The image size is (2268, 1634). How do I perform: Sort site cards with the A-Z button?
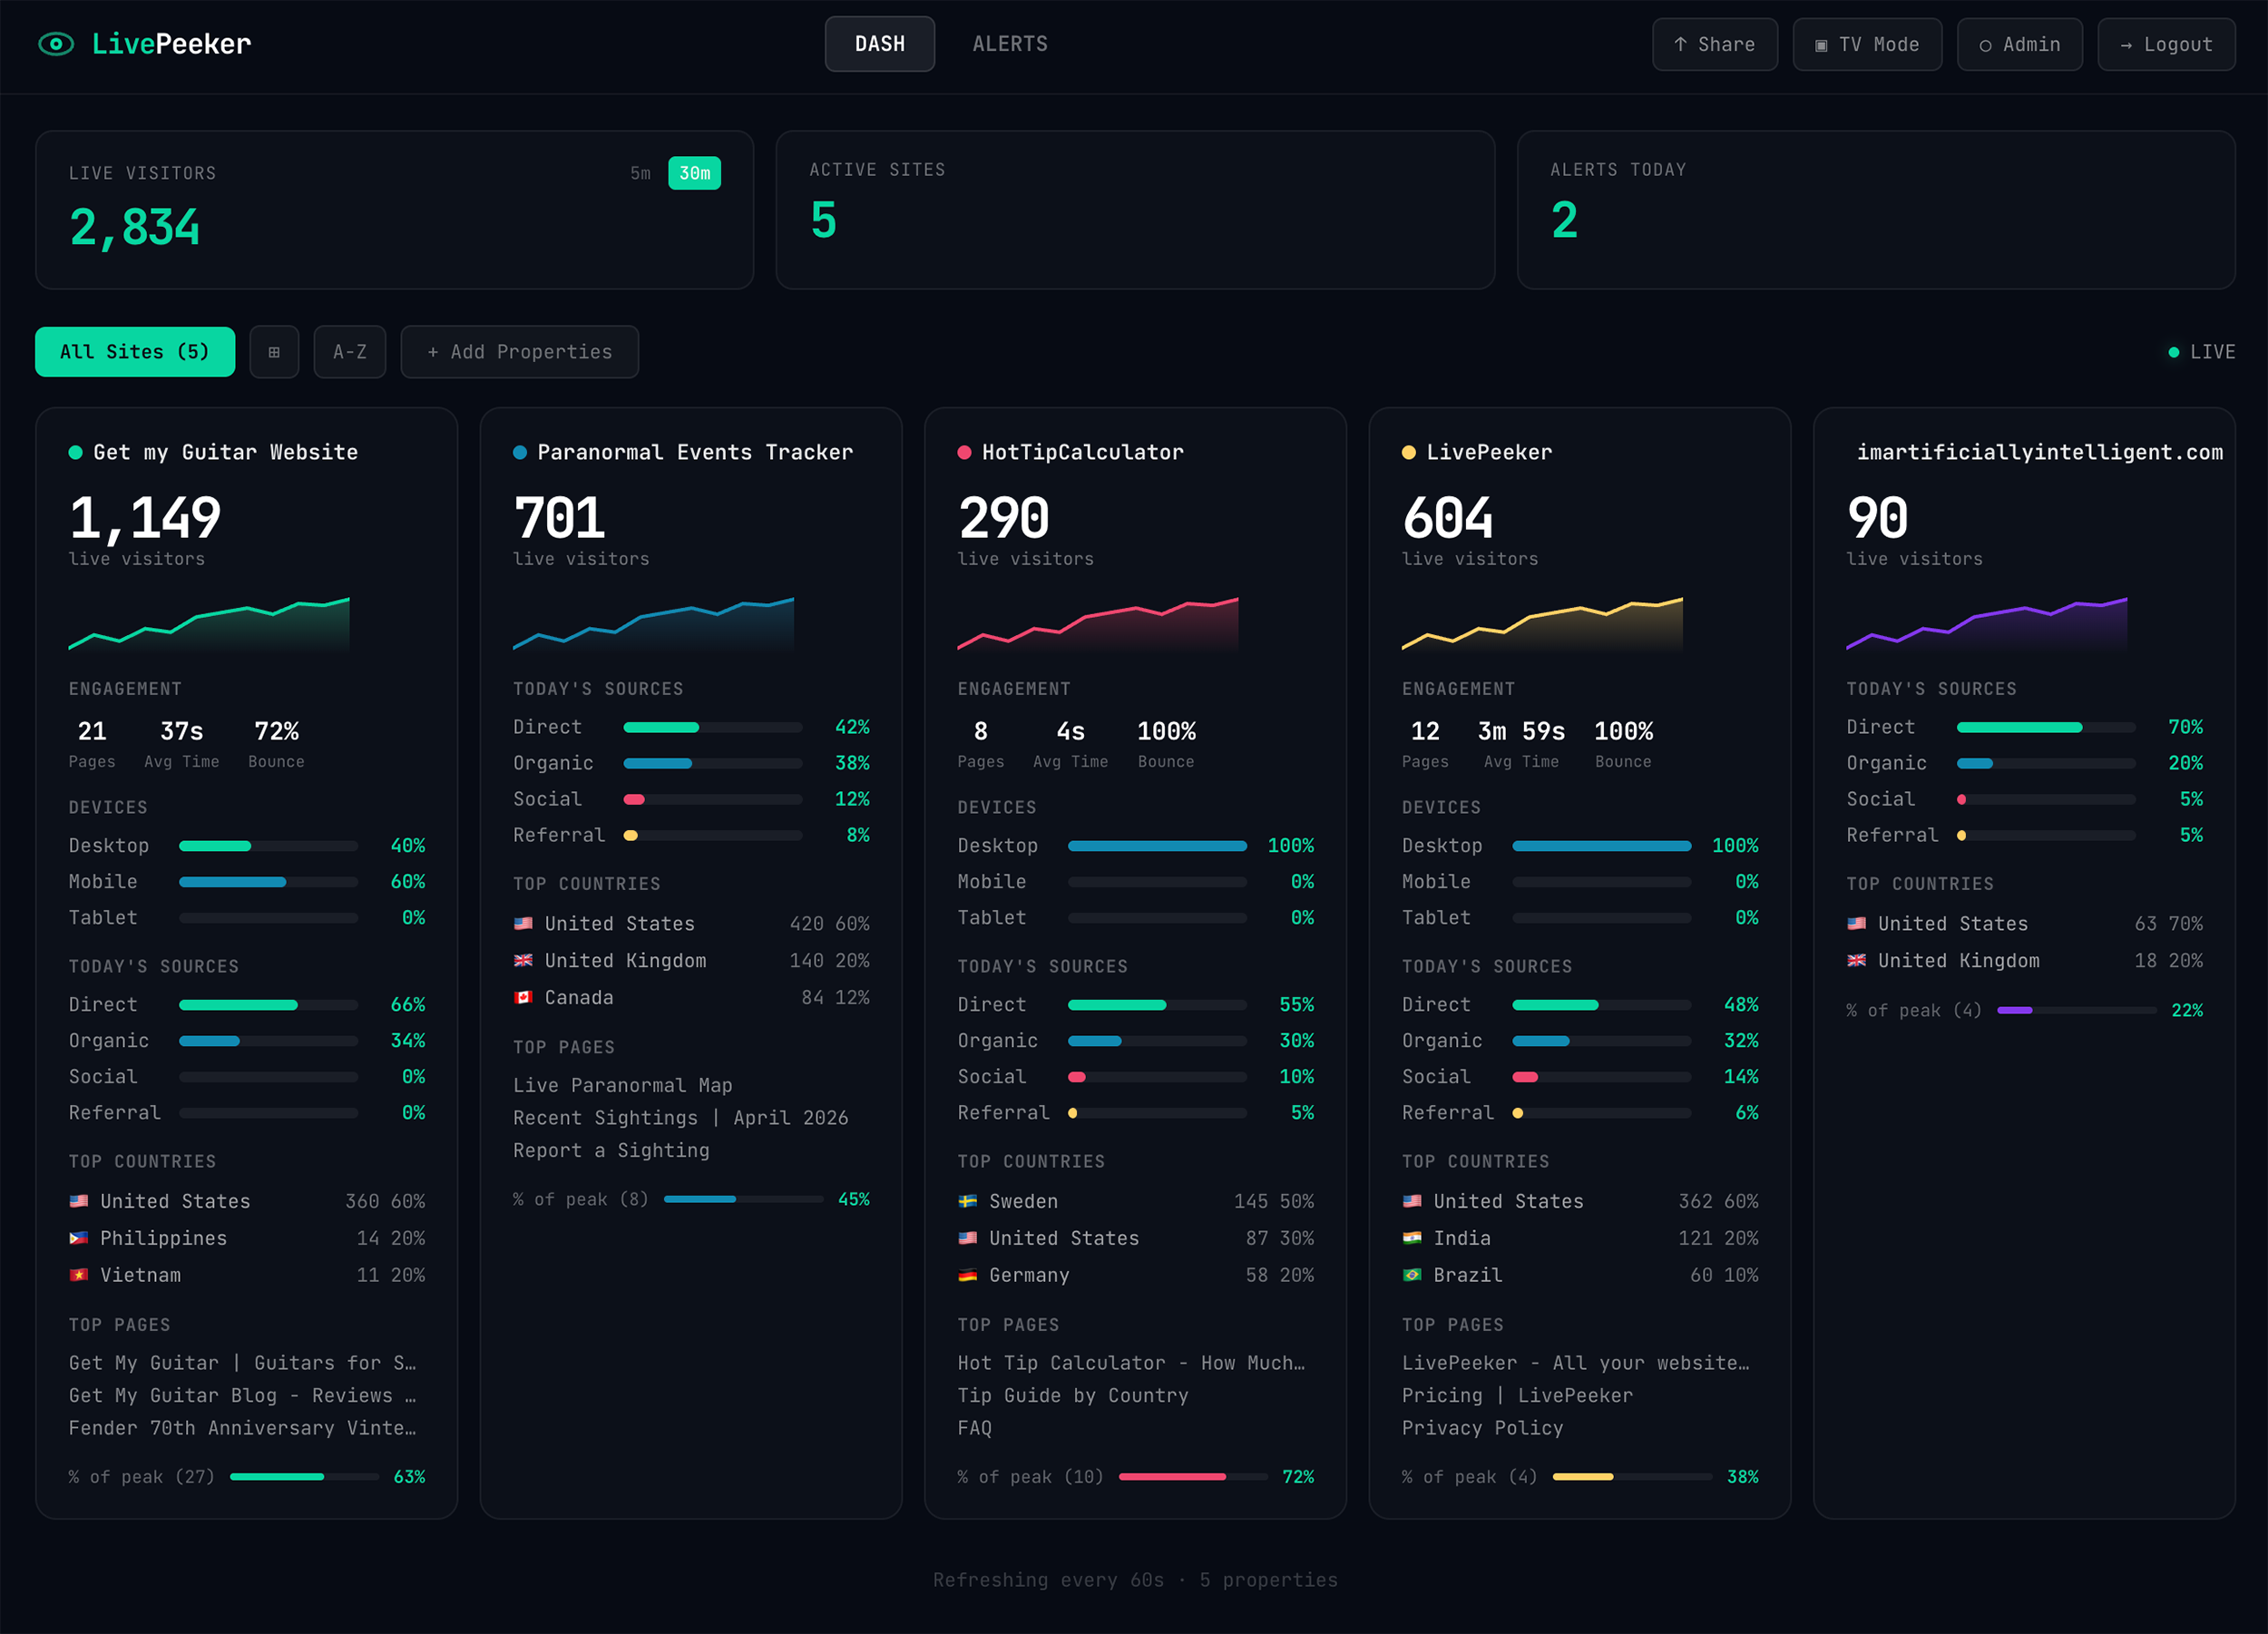click(x=350, y=352)
